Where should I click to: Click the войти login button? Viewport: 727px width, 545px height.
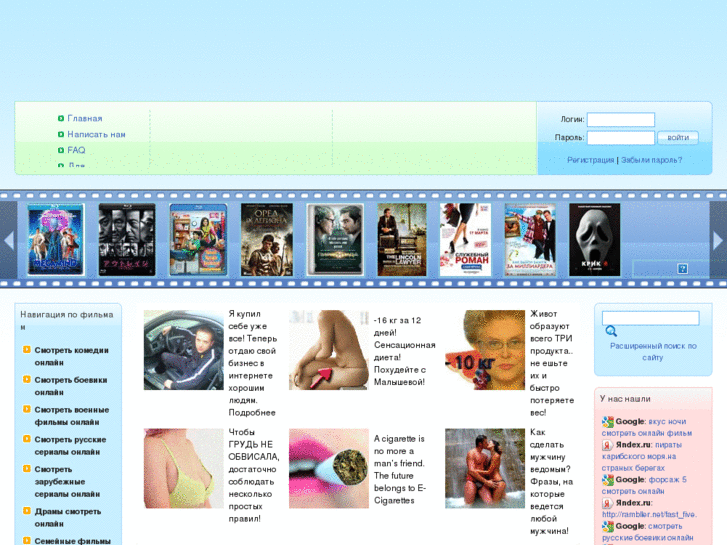pyautogui.click(x=678, y=138)
